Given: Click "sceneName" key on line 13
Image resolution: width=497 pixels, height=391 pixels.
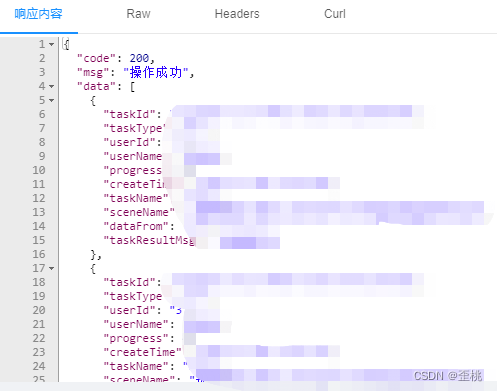Looking at the screenshot, I should pos(139,212).
